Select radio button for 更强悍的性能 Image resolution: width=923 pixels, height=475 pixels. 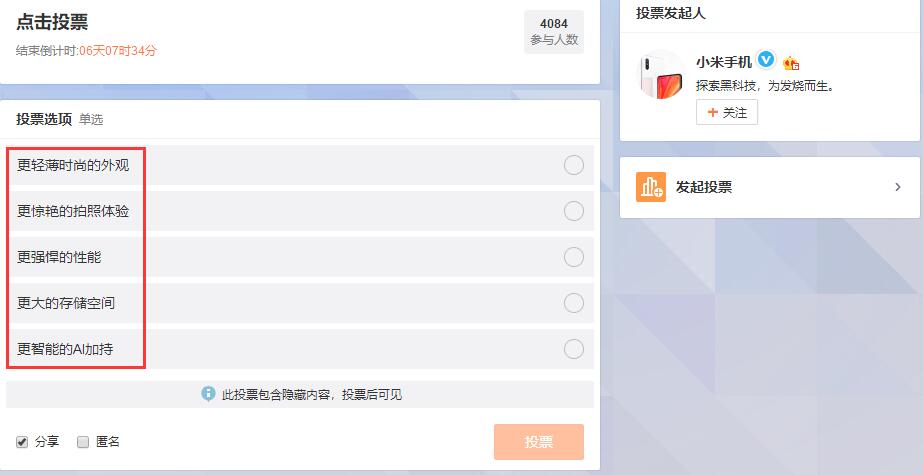[x=573, y=257]
